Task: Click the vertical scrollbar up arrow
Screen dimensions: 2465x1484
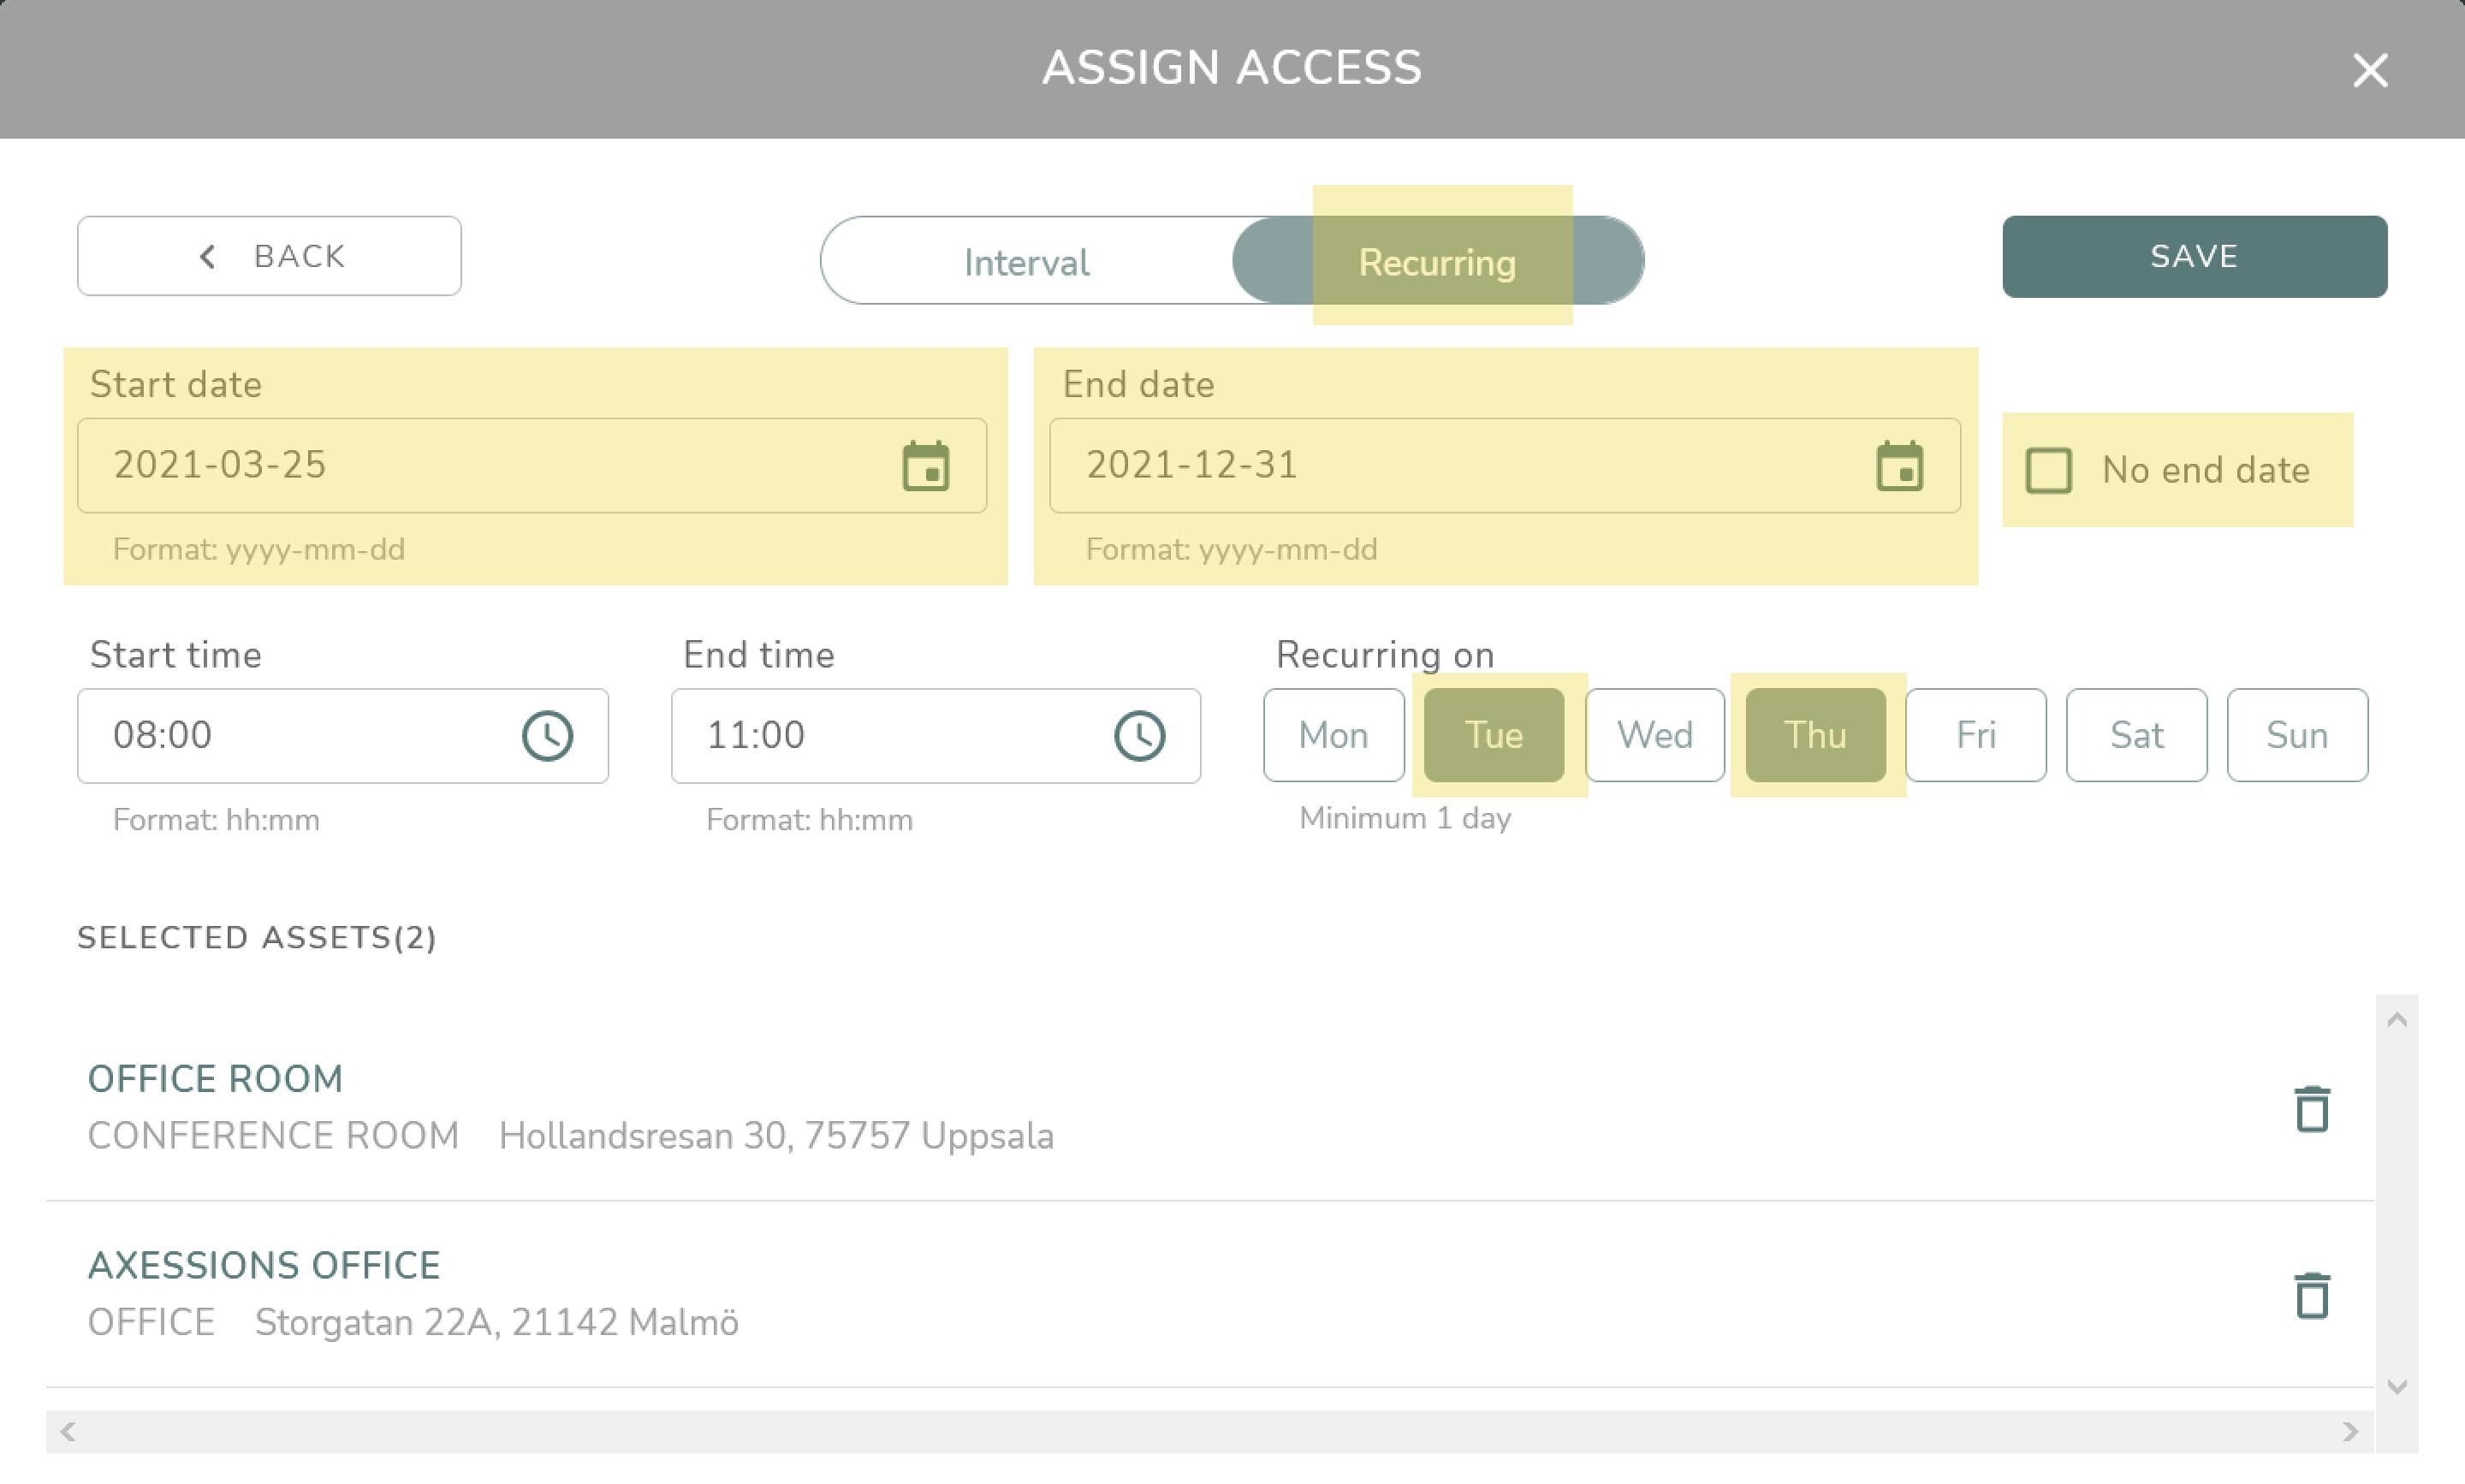Action: tap(2397, 1019)
